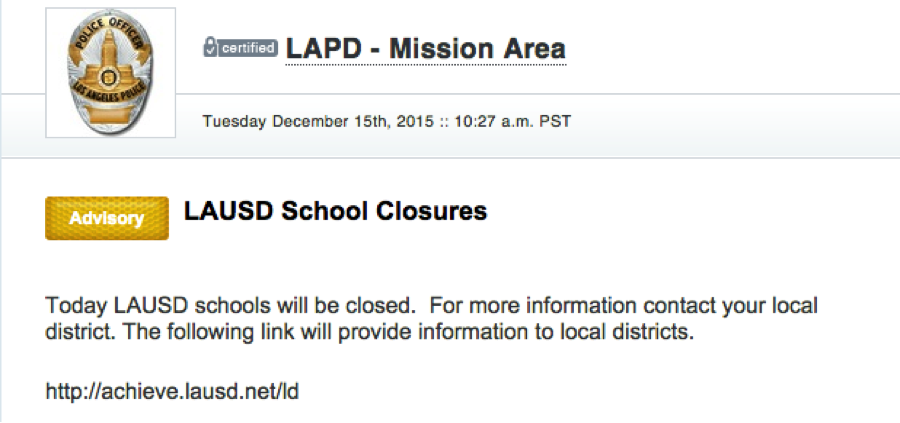
Task: Open the LAPD - Mission Area link
Action: coord(425,48)
